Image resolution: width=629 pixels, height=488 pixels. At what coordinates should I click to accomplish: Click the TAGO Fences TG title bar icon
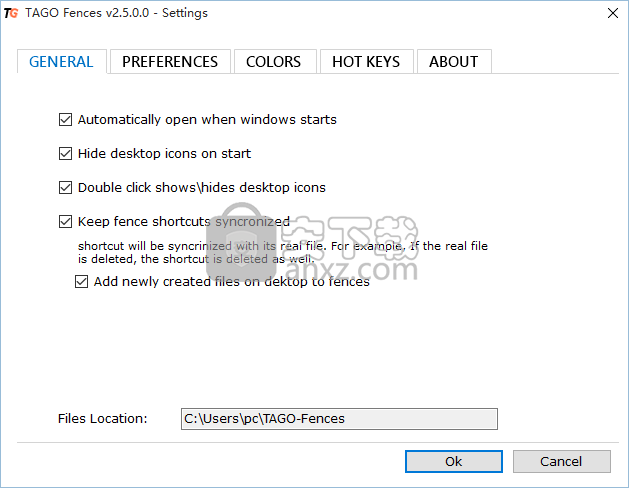pos(11,13)
